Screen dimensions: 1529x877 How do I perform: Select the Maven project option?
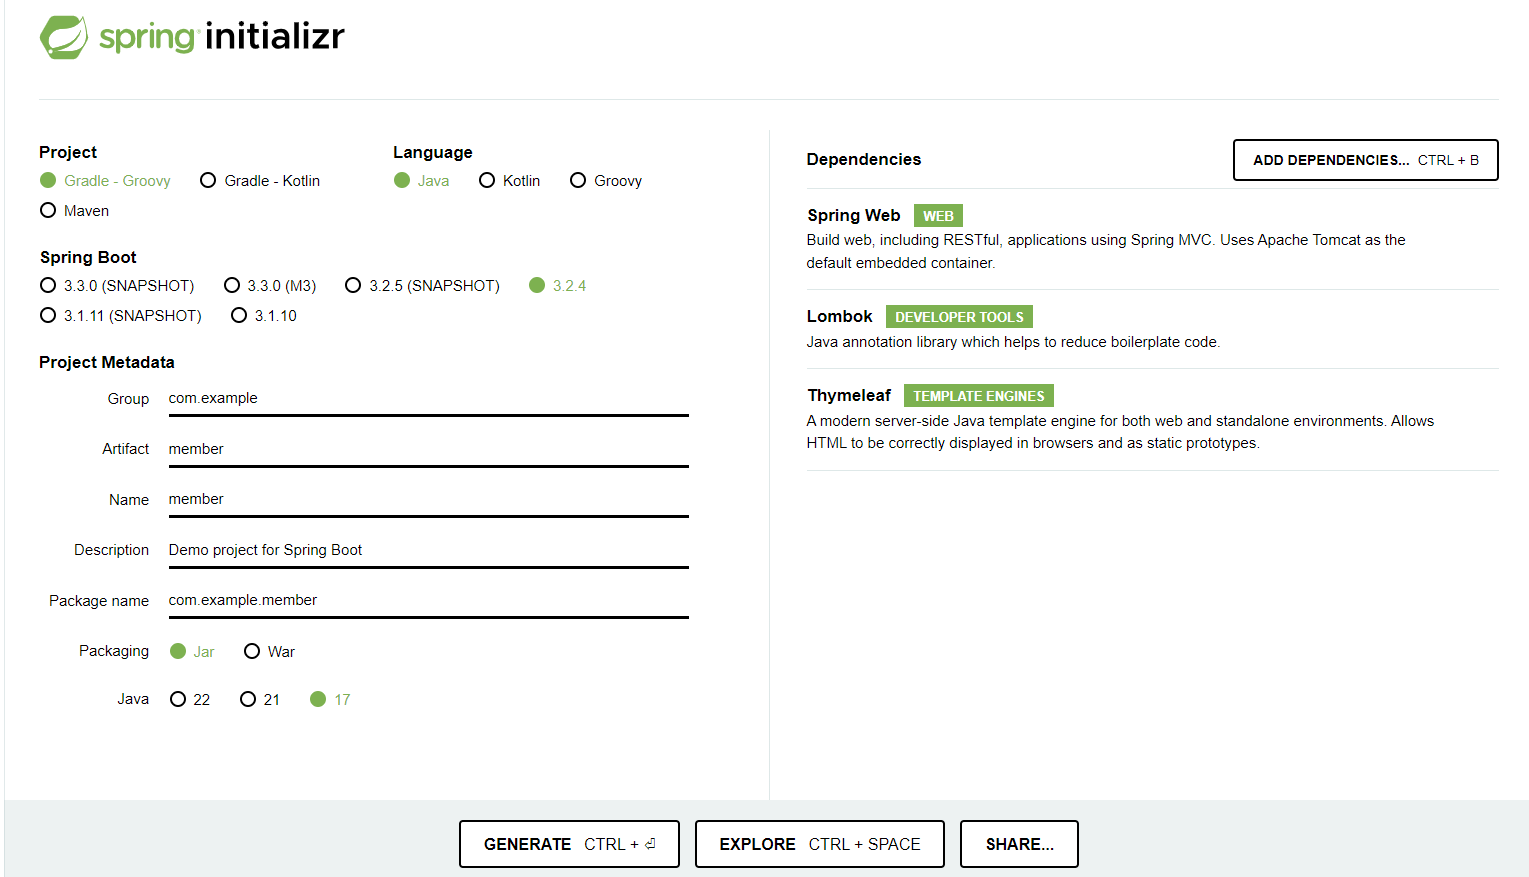pyautogui.click(x=75, y=211)
